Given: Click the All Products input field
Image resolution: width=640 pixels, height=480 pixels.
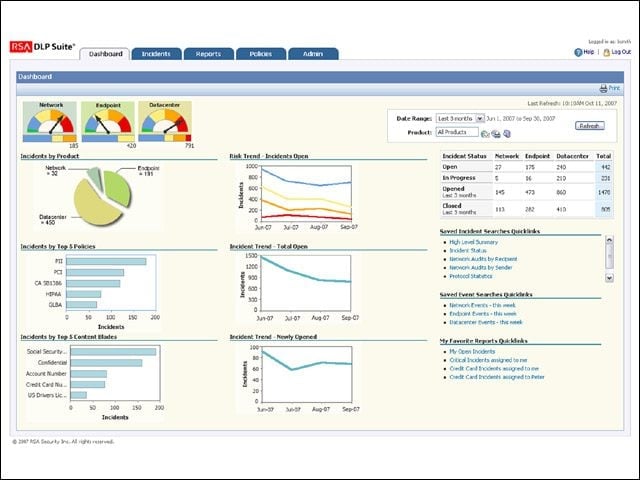Looking at the screenshot, I should point(457,132).
